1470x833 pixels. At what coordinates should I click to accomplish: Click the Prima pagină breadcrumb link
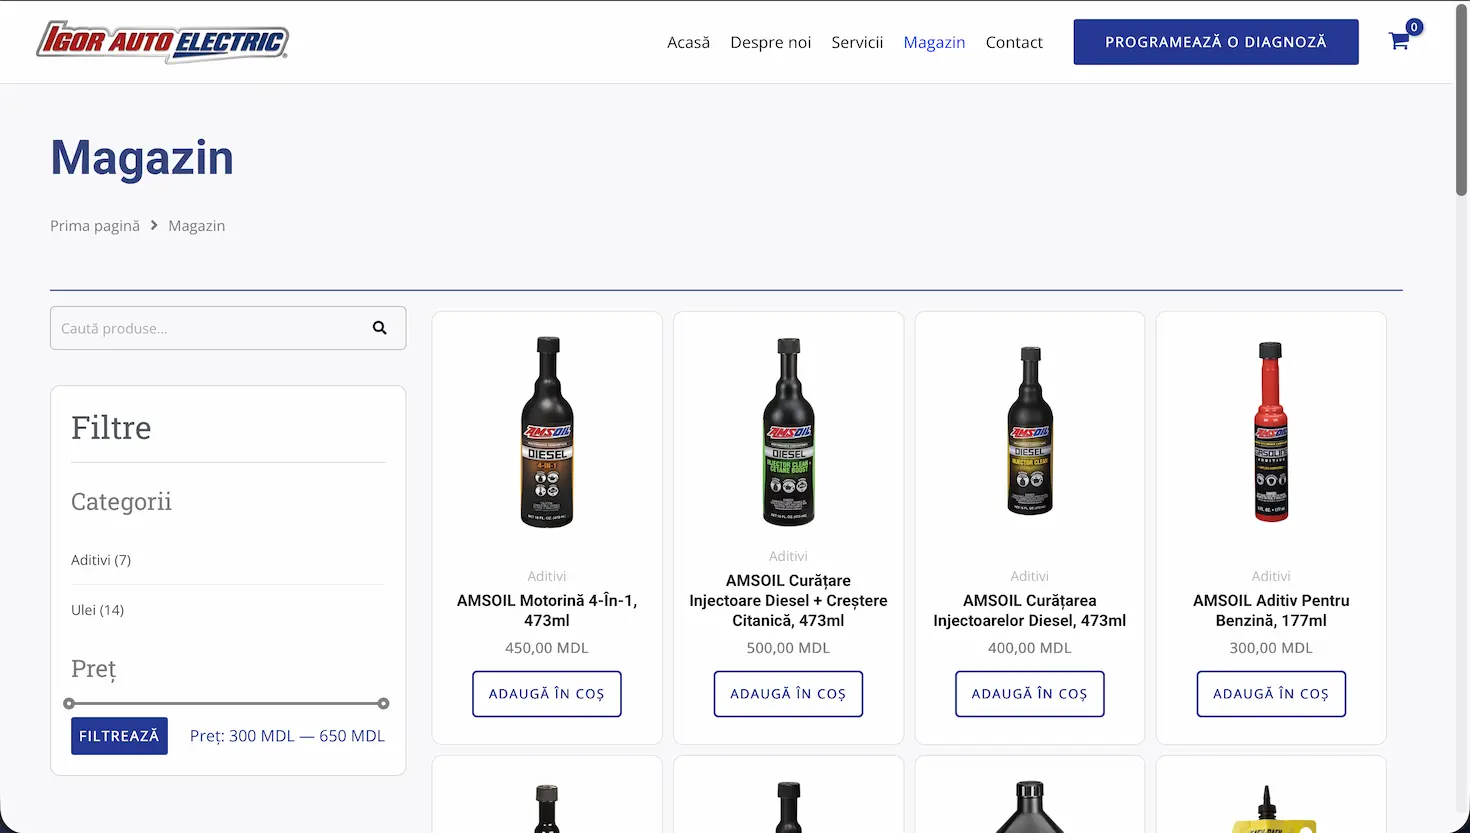click(95, 226)
